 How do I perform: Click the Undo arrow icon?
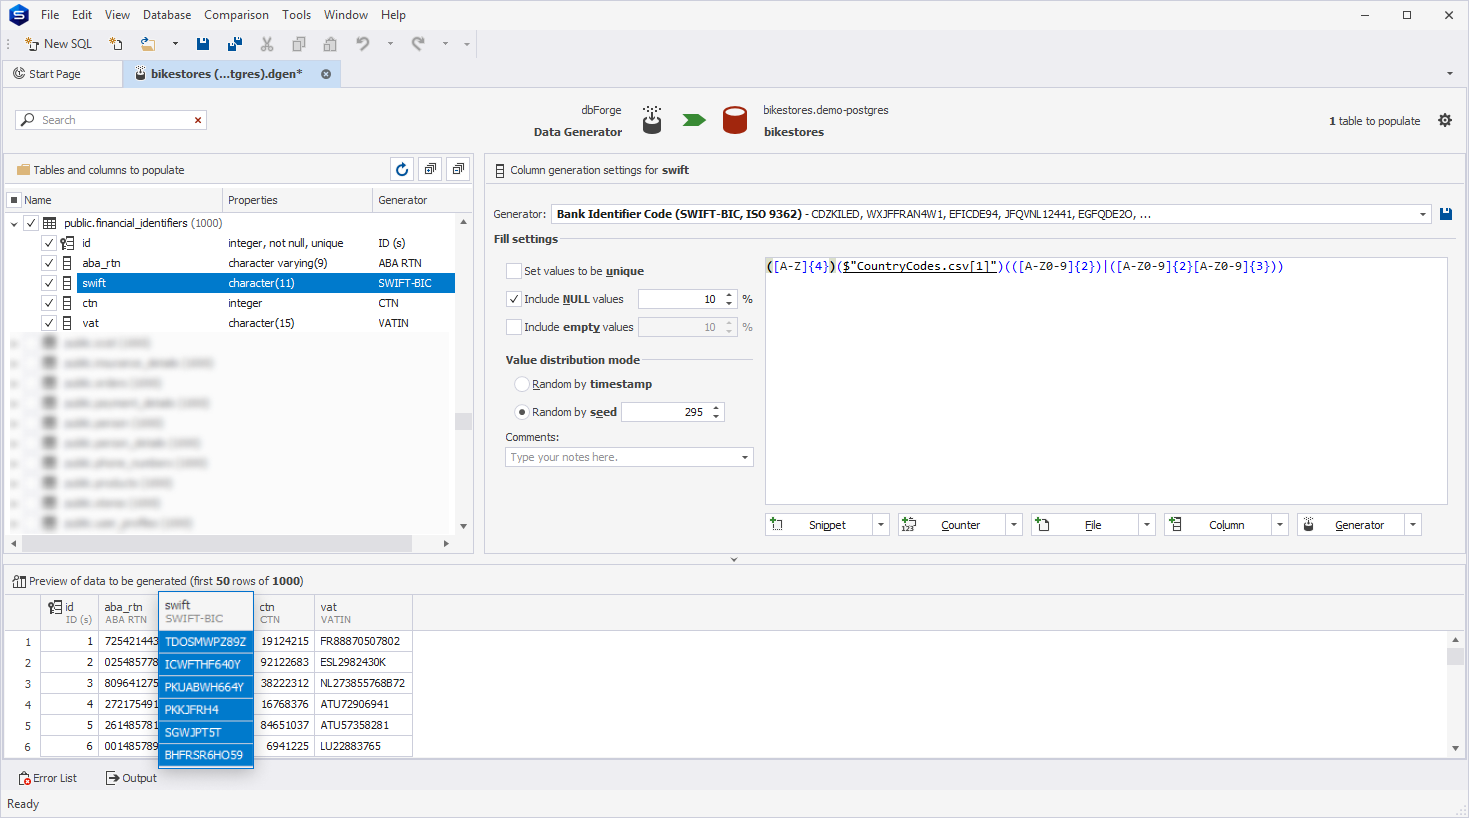363,44
